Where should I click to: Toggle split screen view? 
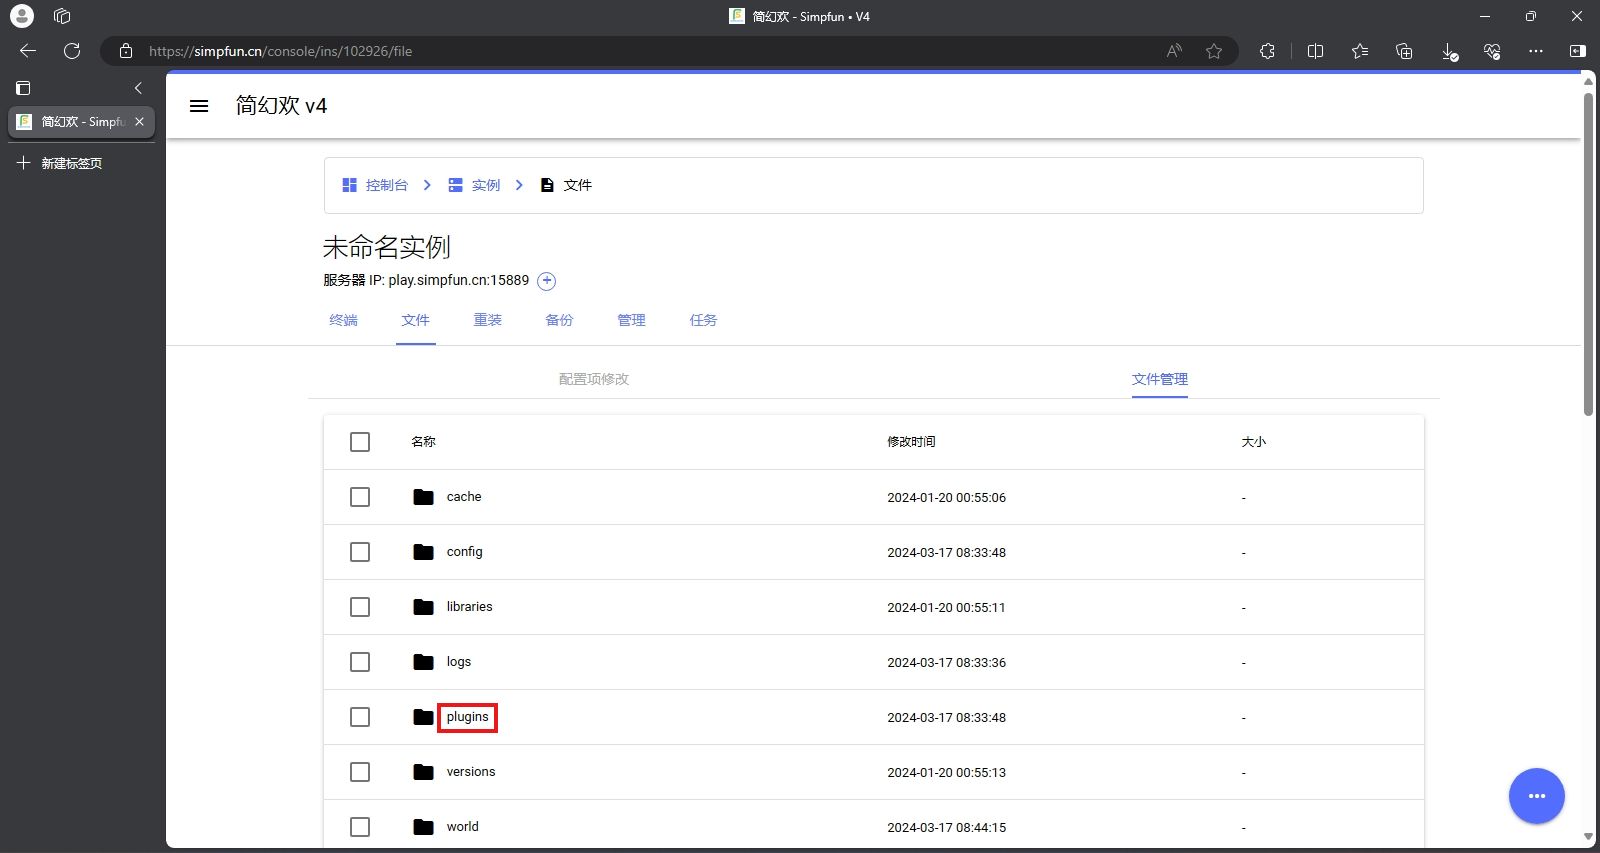click(x=1315, y=51)
